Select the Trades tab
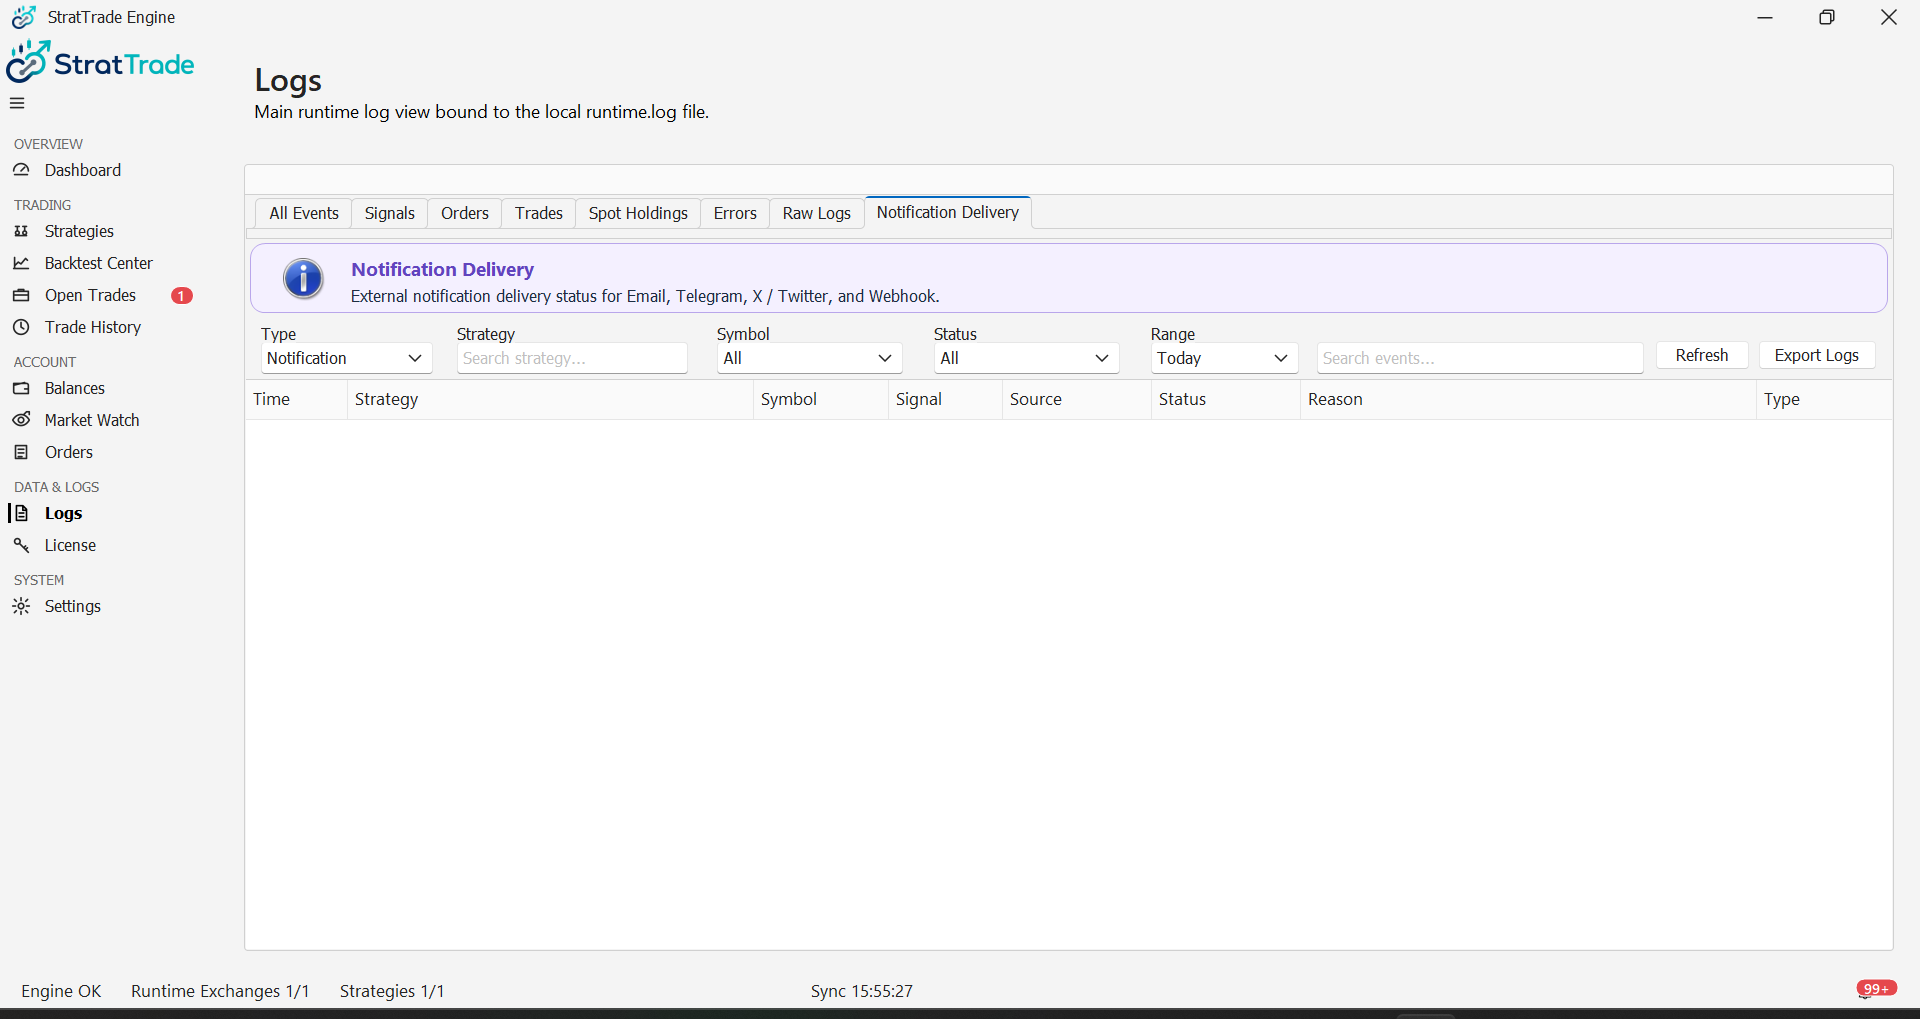1920x1019 pixels. pyautogui.click(x=539, y=213)
